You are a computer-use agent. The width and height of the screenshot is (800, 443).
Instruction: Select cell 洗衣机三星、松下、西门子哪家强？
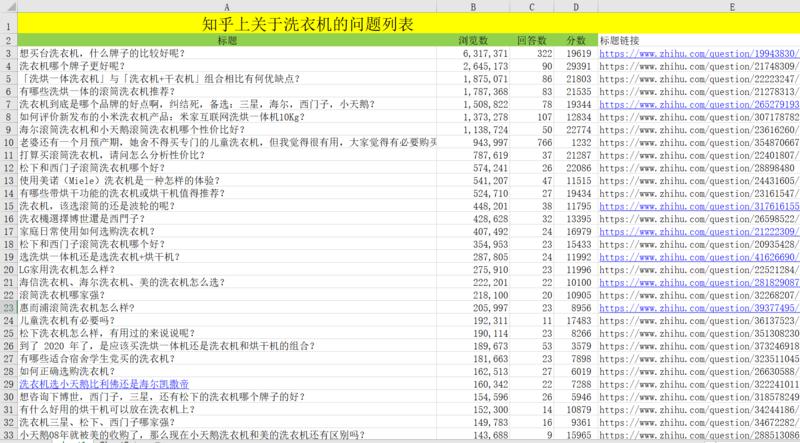(227, 422)
